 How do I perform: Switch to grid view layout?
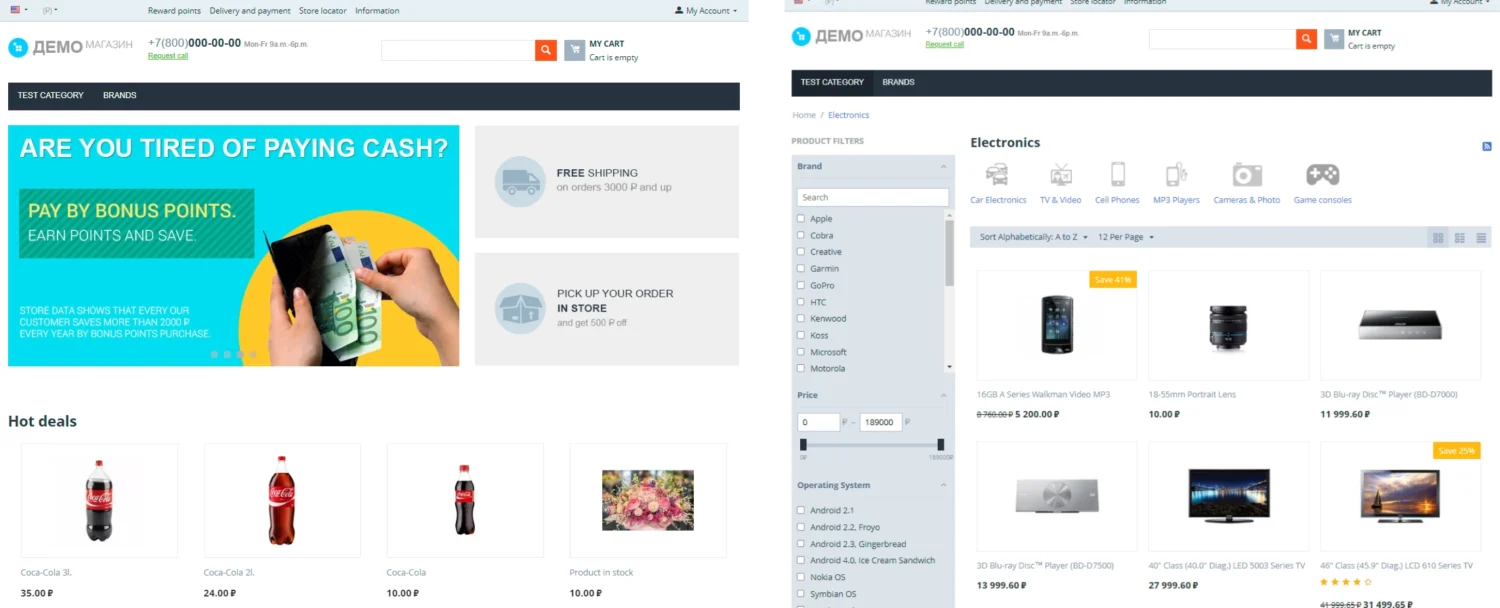click(1438, 237)
